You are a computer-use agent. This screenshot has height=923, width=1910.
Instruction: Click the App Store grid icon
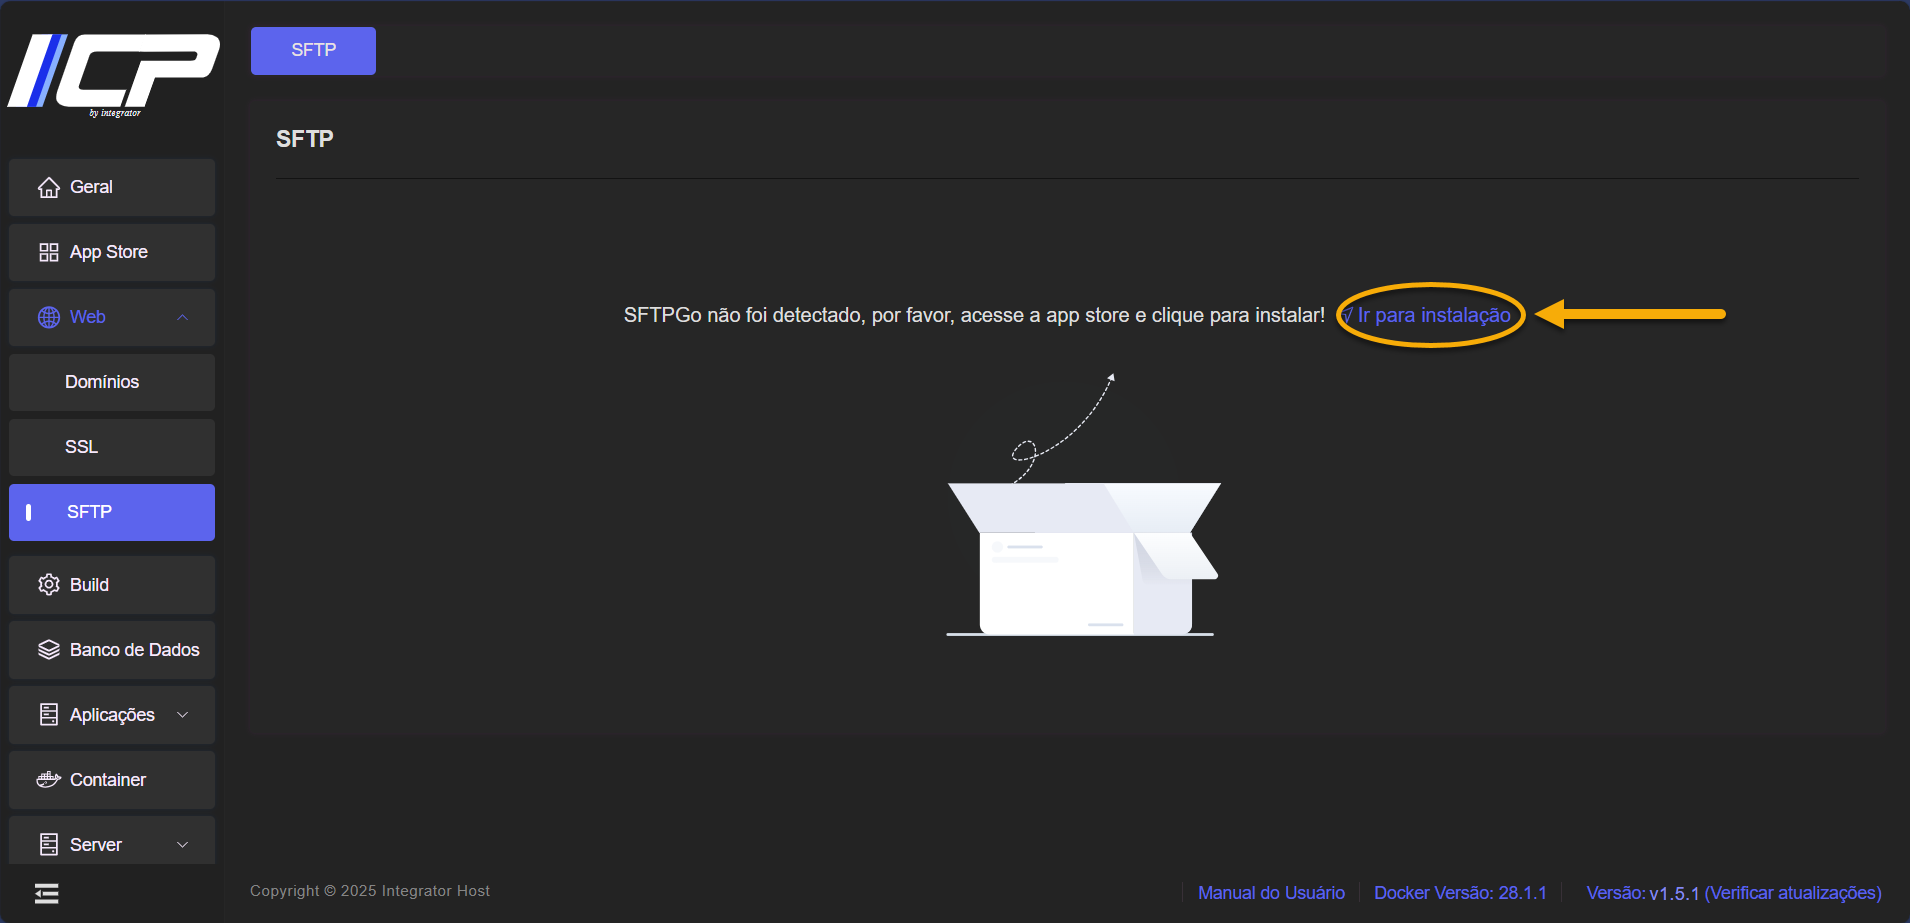pos(48,253)
